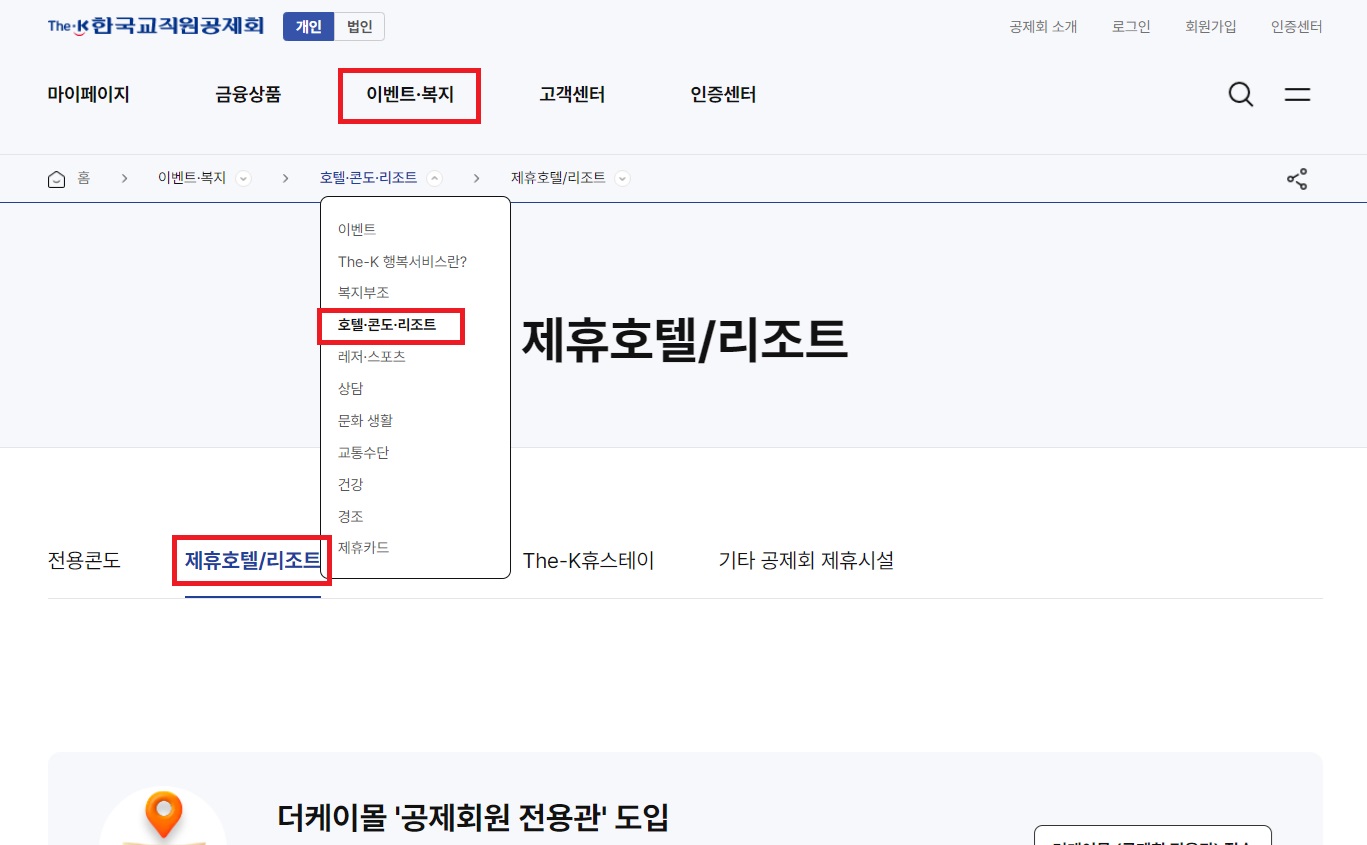Select 이벤트 in dropdown list
Viewport: 1367px width, 845px height.
point(357,229)
